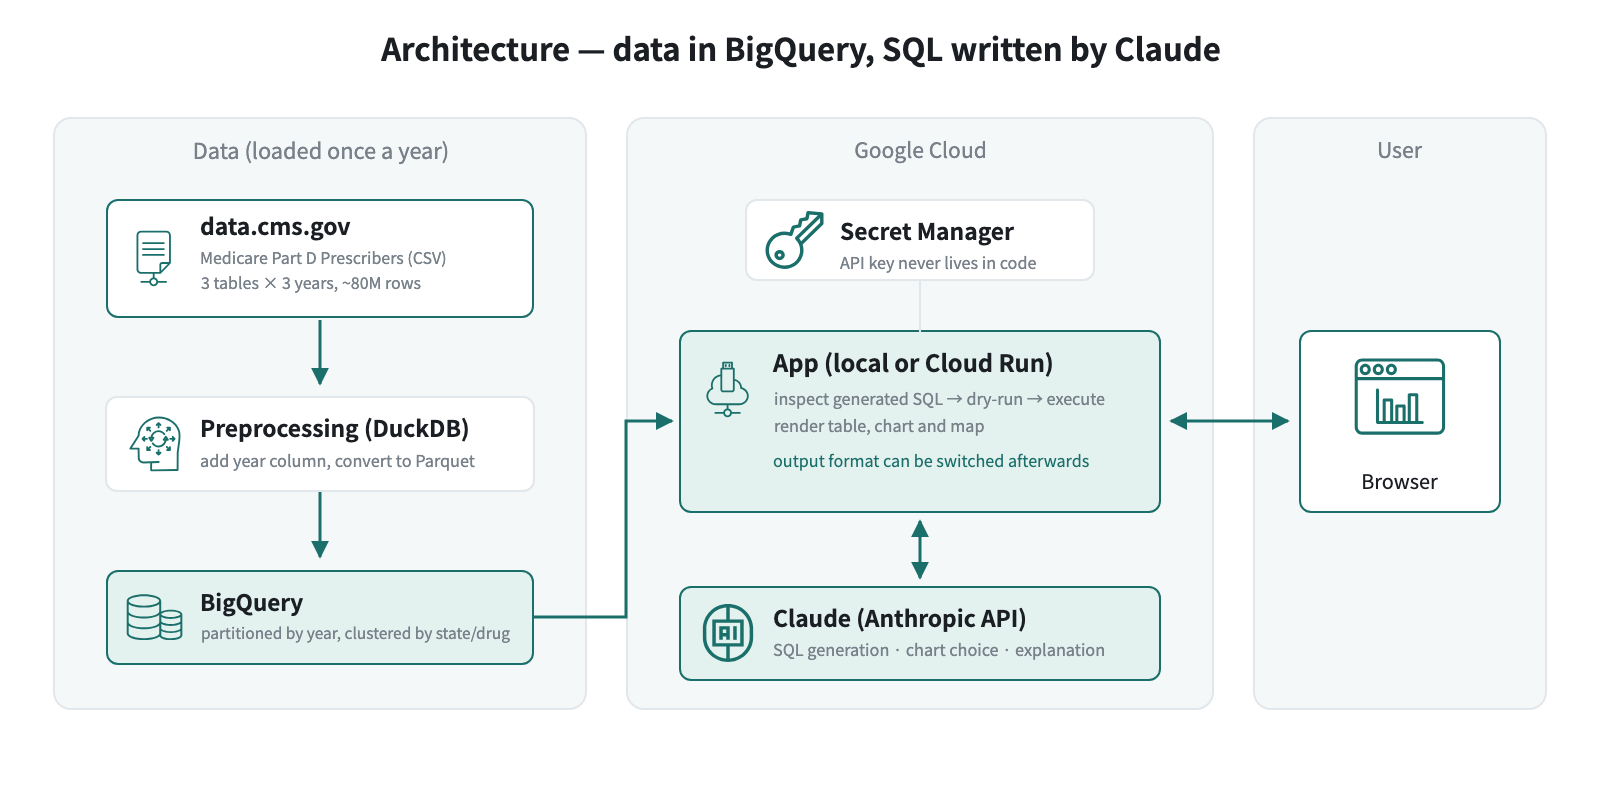Click the document icon beside data.cms.gov
Viewport: 1600px width, 800px height.
coord(153,258)
